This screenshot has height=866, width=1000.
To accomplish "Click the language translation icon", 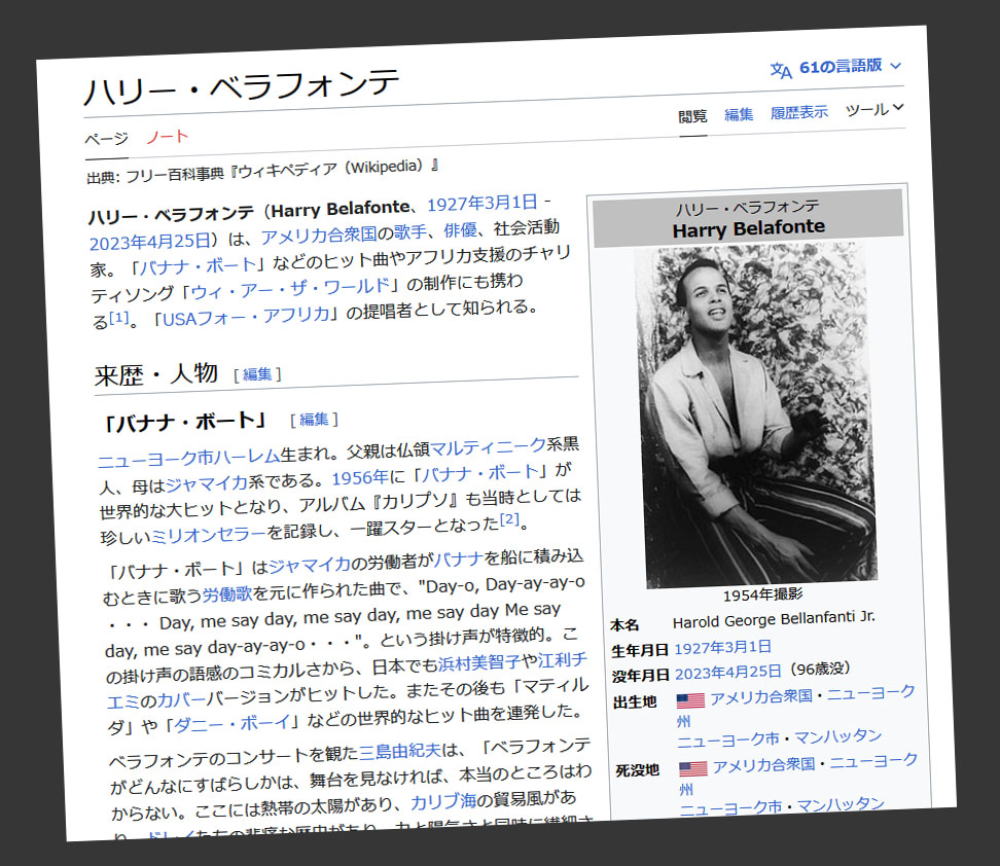I will pyautogui.click(x=781, y=70).
